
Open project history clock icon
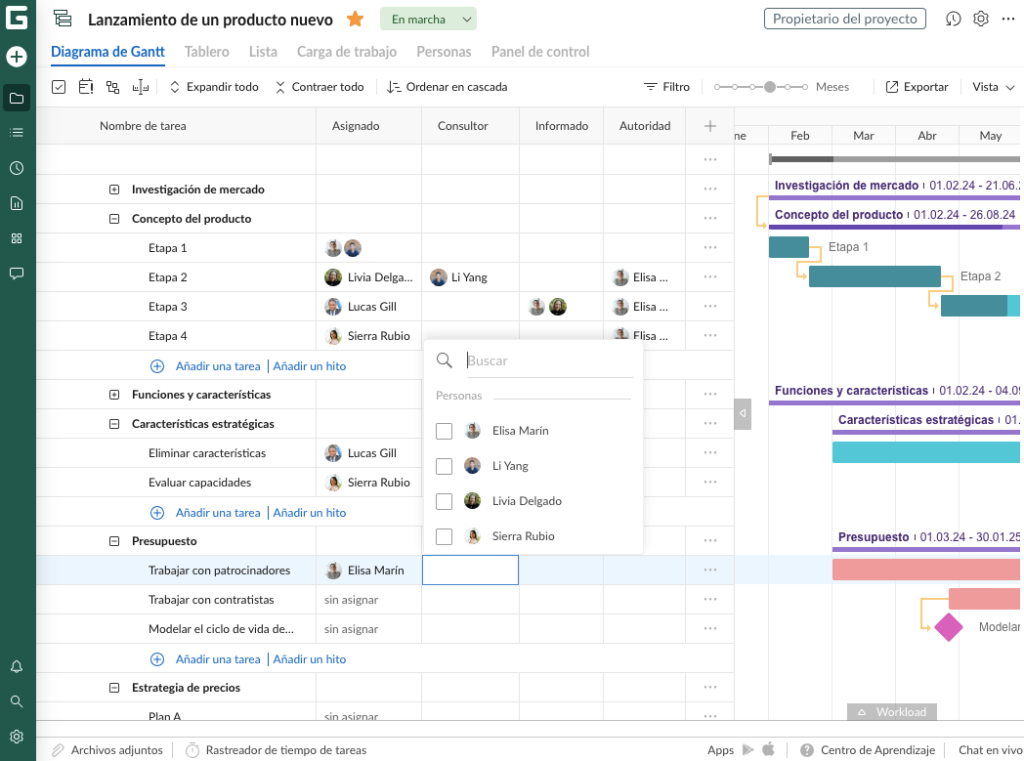[x=953, y=19]
